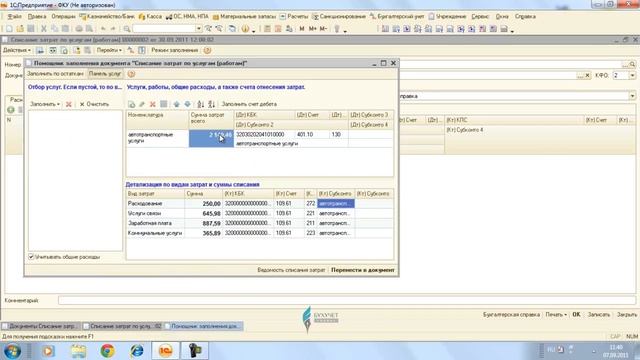640x360 pixels.
Task: Click Ведомость списания затрат button
Action: 291,270
